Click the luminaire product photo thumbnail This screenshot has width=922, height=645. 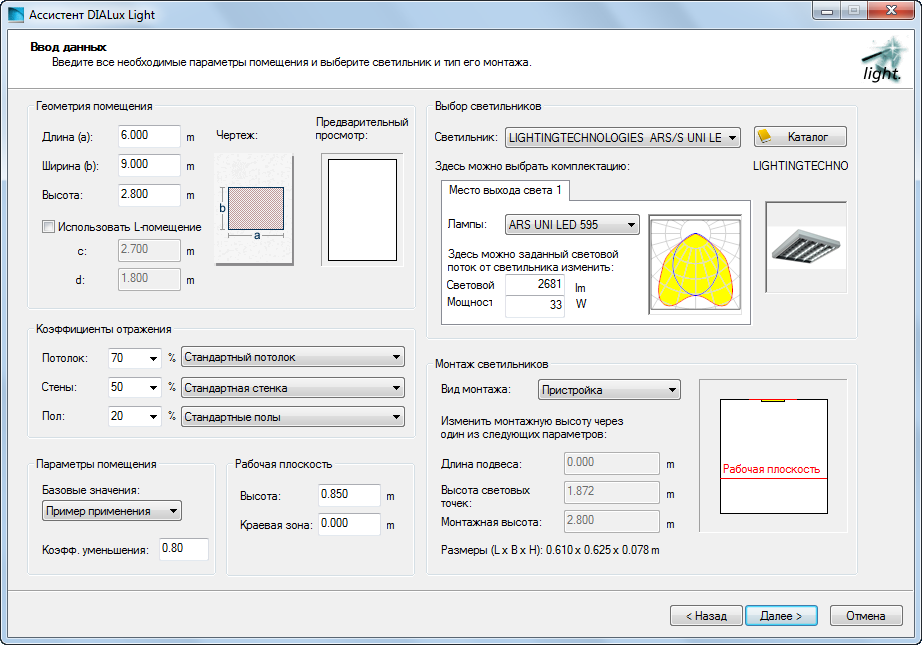(x=805, y=247)
